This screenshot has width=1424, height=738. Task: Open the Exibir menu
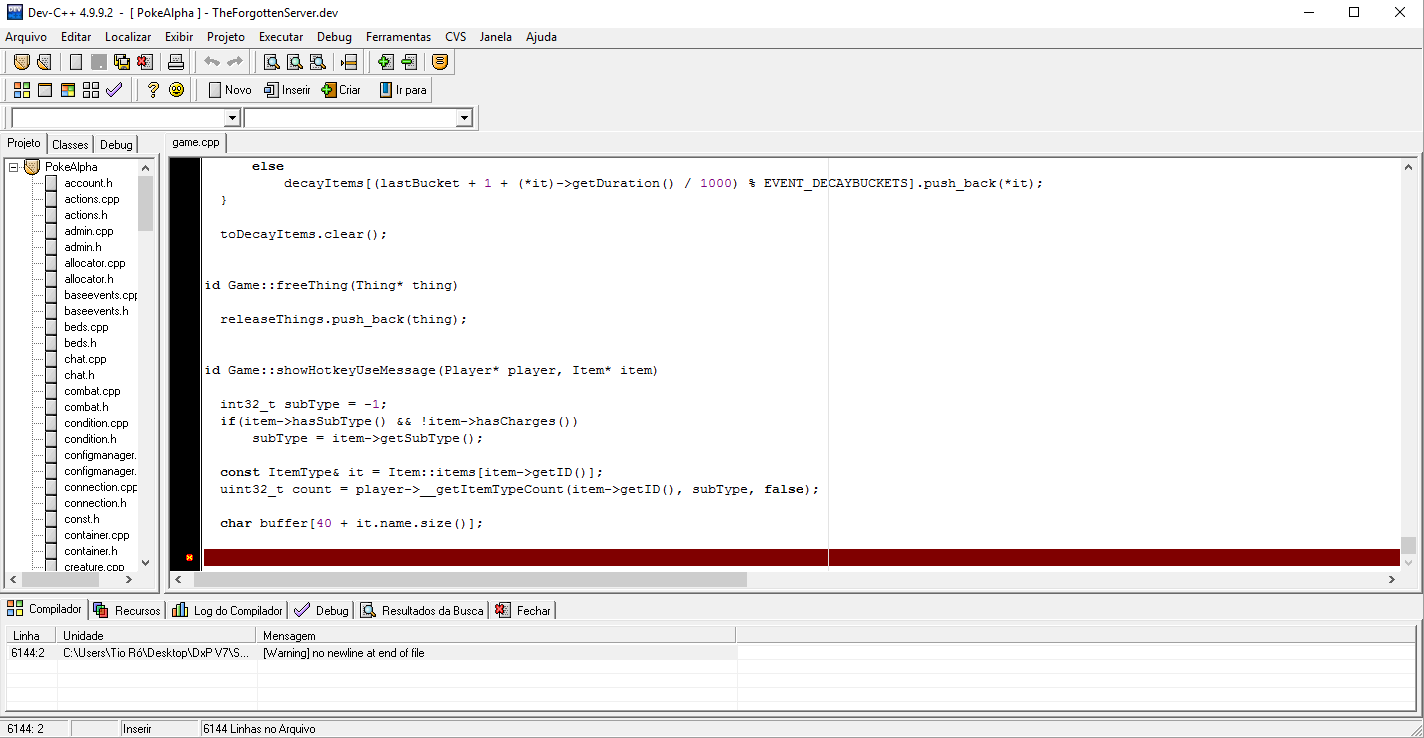pyautogui.click(x=179, y=37)
